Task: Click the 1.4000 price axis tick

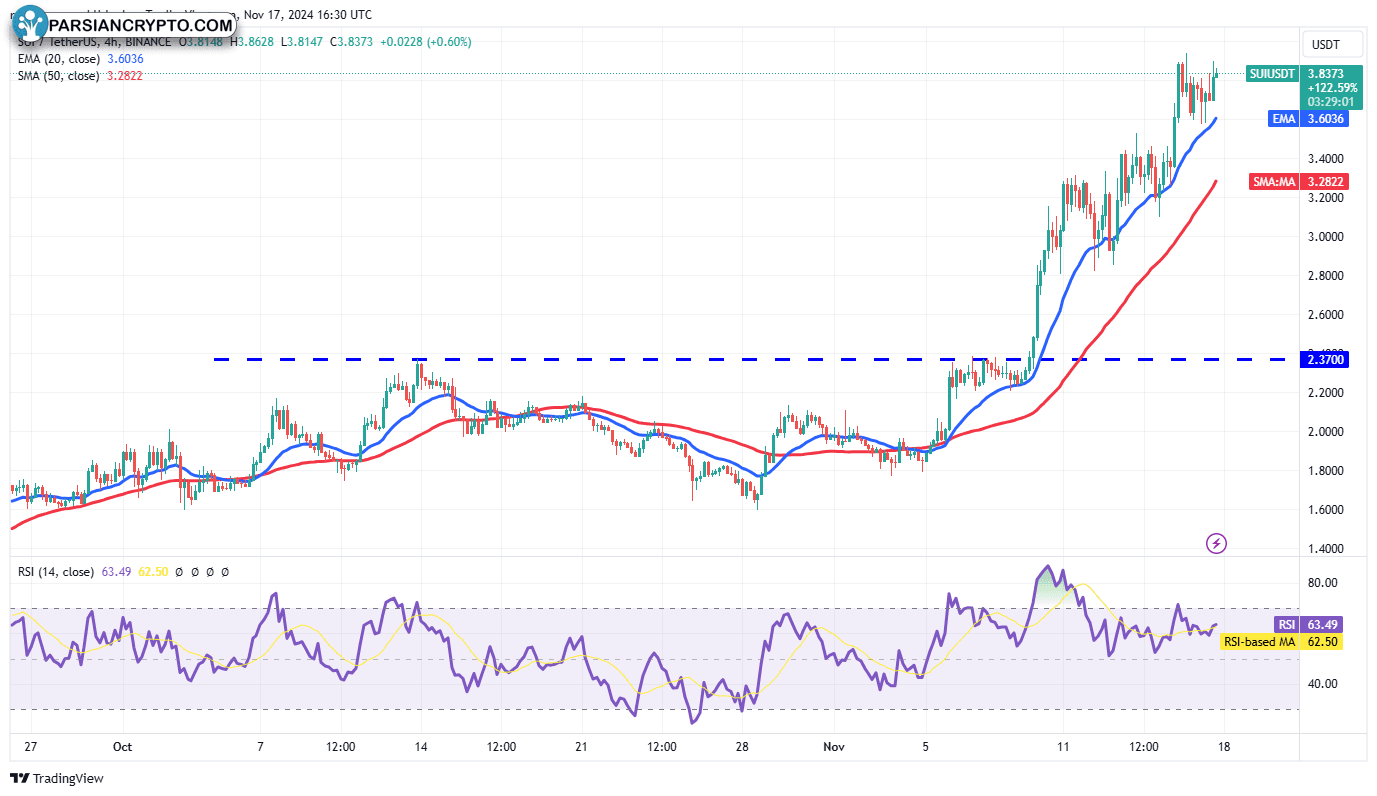Action: tap(1324, 549)
